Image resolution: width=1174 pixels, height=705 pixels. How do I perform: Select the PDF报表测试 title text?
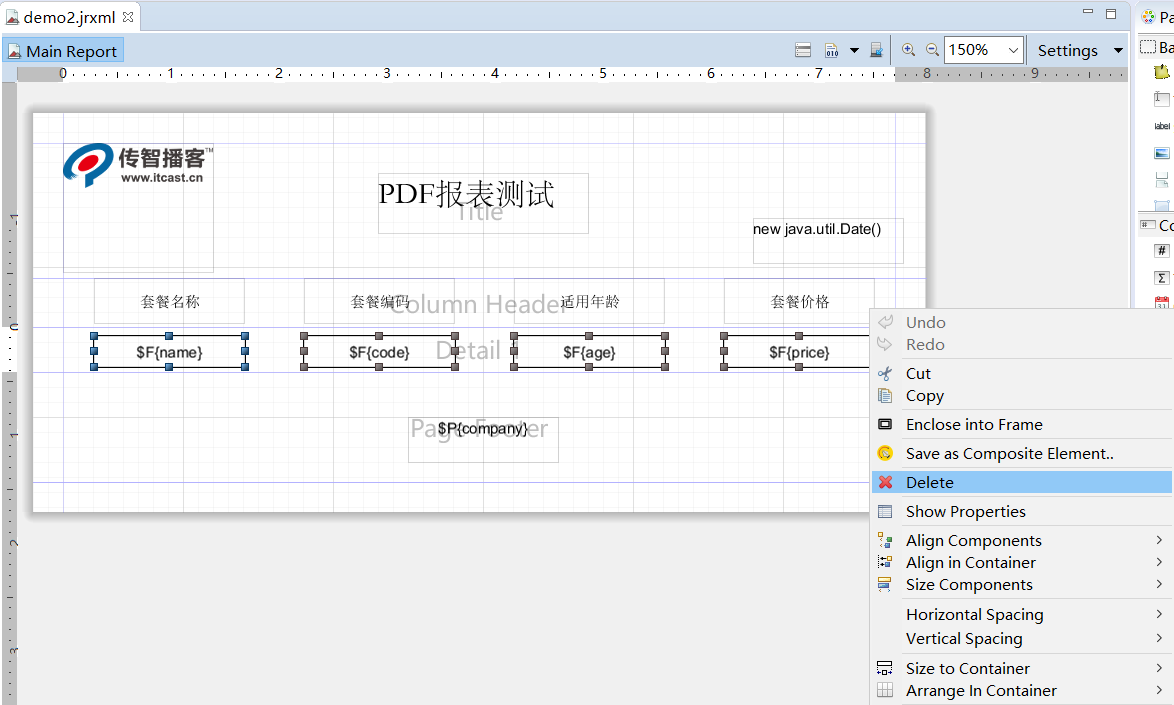[x=483, y=204]
